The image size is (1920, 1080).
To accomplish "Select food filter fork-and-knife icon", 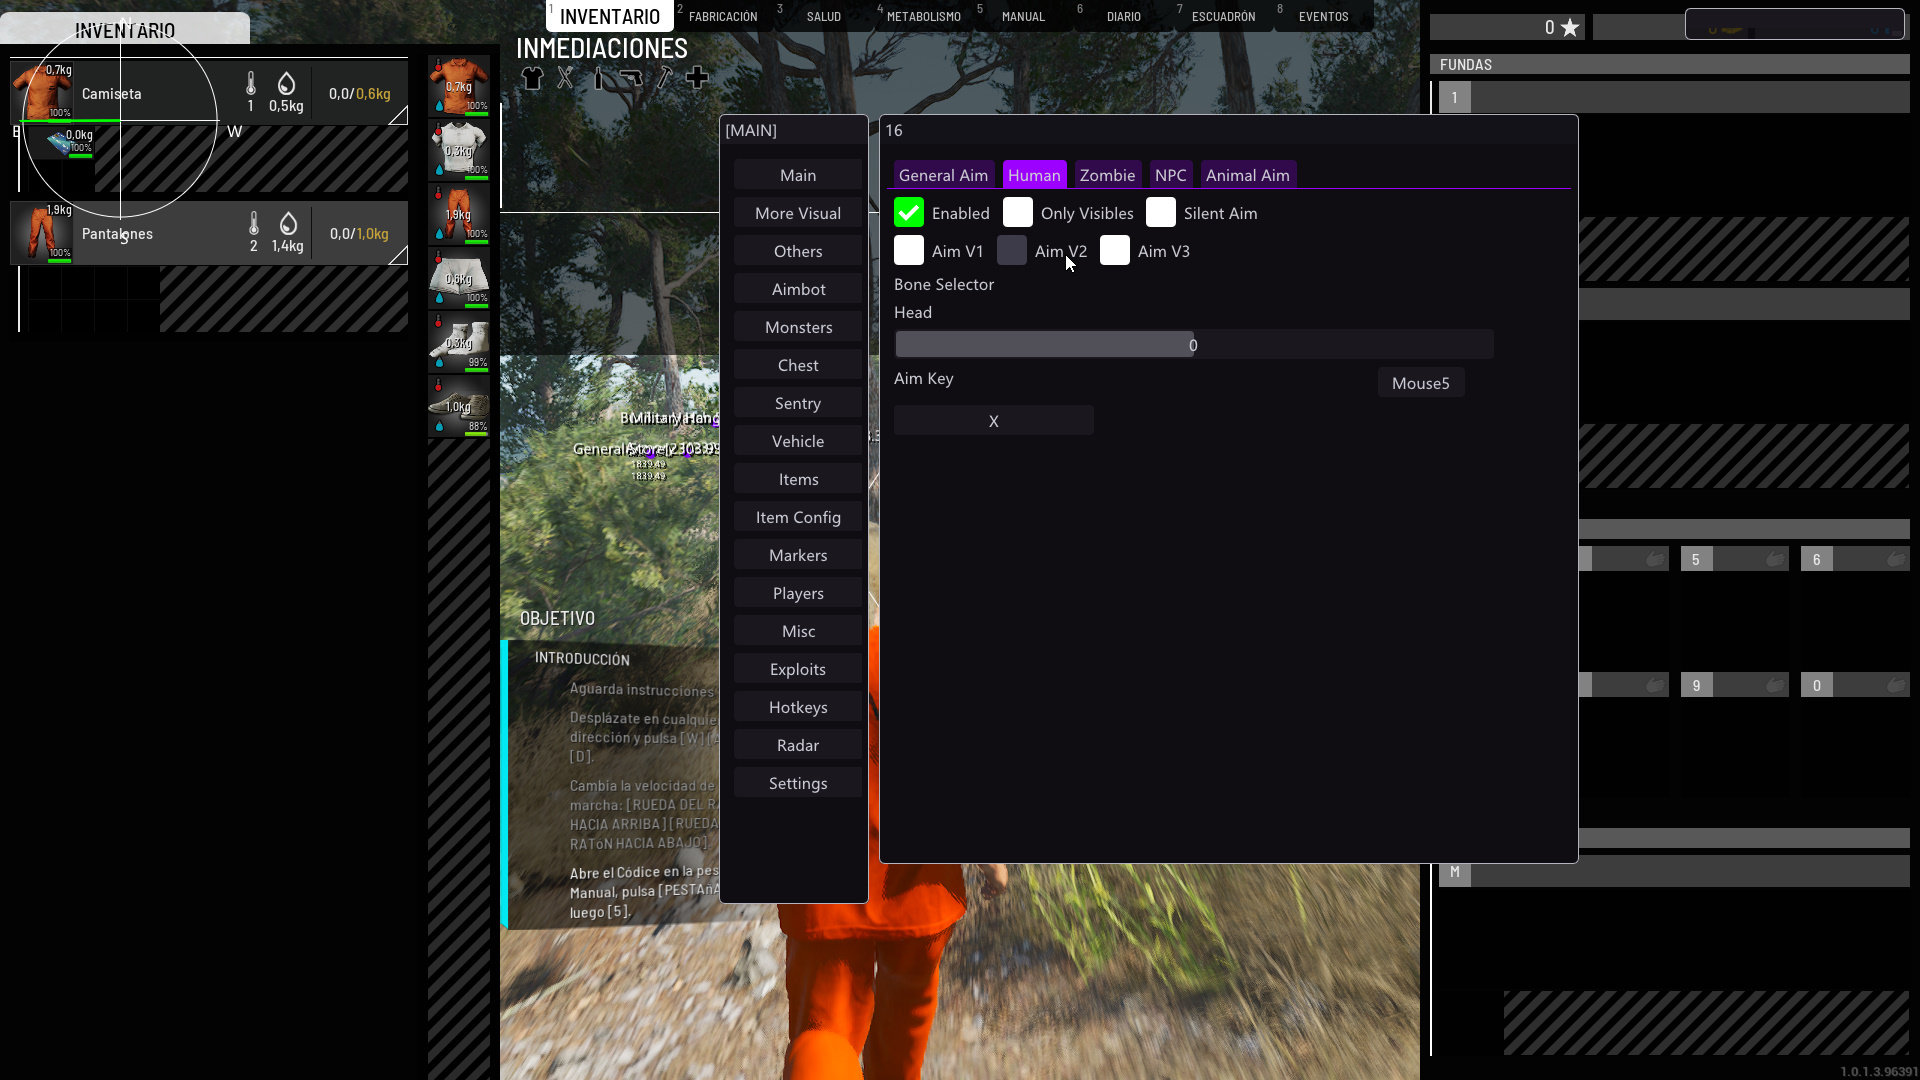I will pos(566,78).
